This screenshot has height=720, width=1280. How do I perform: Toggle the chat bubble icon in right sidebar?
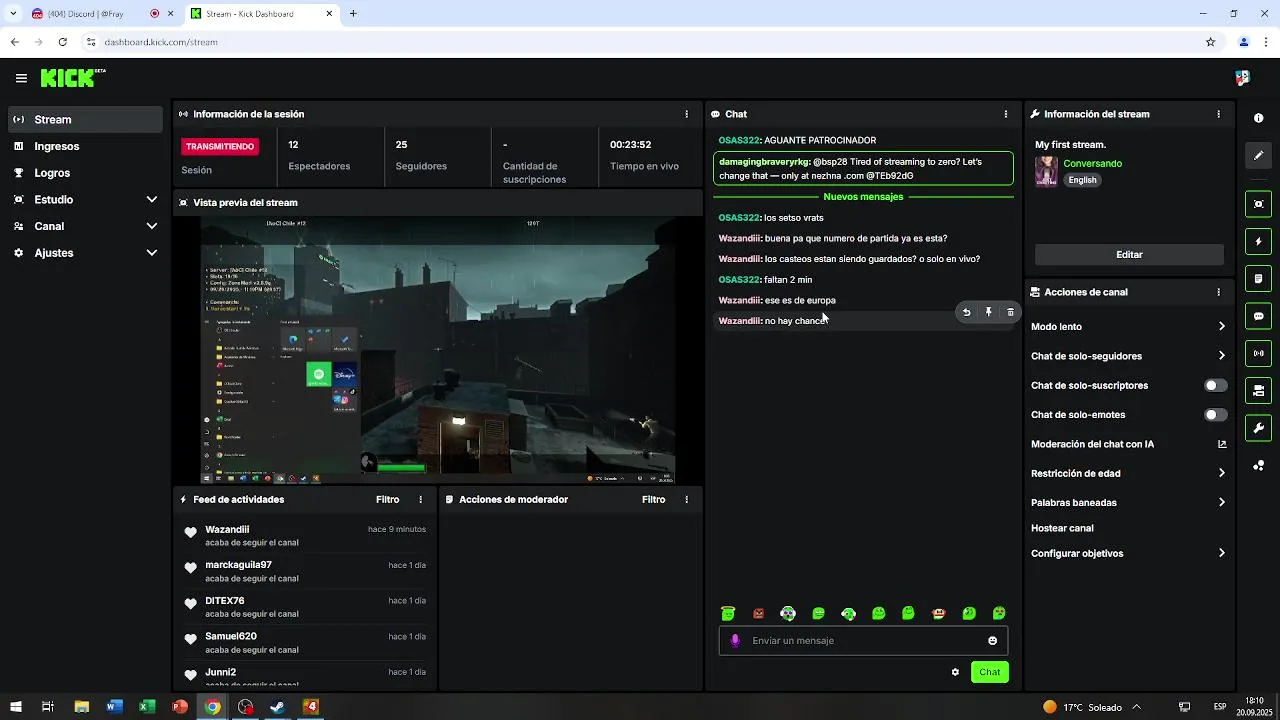1258,316
